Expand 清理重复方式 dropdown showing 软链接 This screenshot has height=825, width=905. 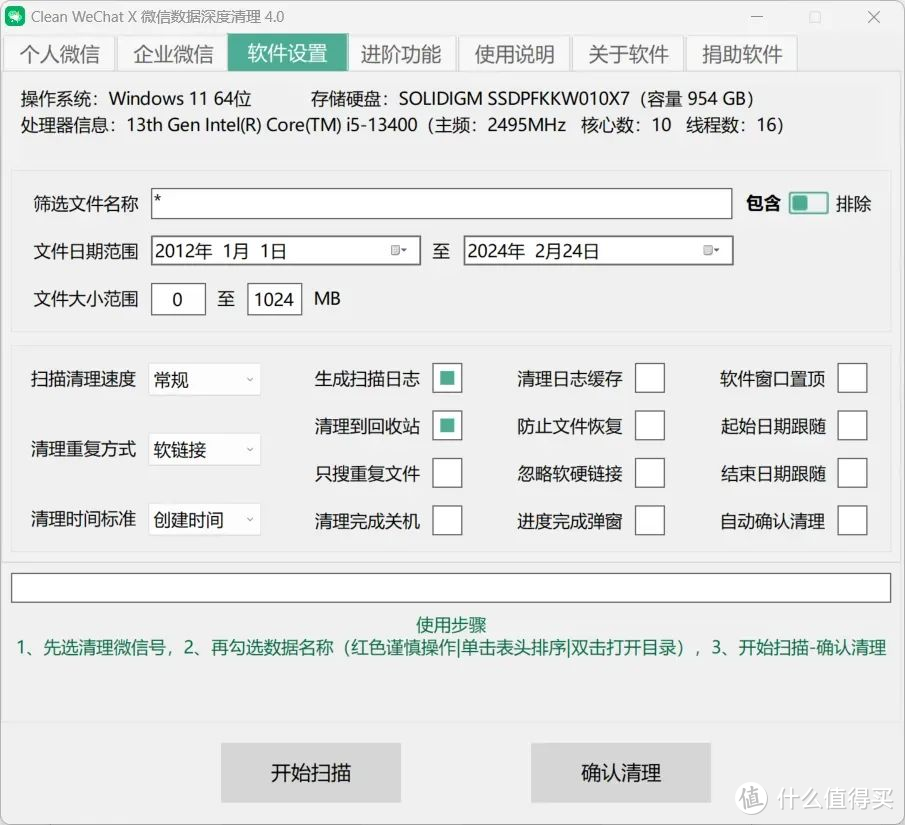tap(204, 449)
